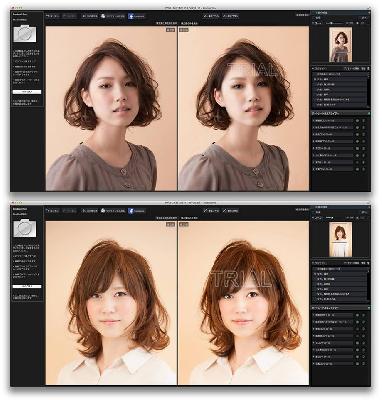Expand the preset list section header in top window
Viewport: 382px width, 400px height.
click(x=340, y=68)
